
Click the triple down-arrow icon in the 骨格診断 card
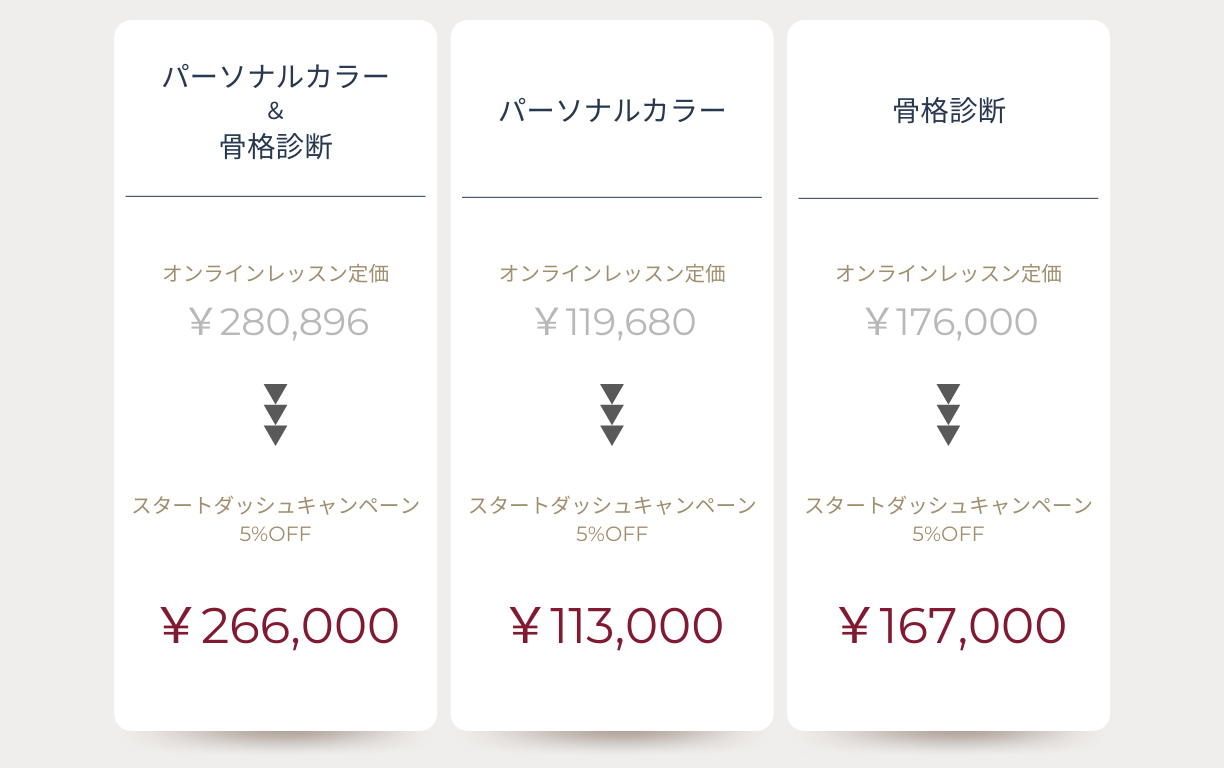(949, 415)
